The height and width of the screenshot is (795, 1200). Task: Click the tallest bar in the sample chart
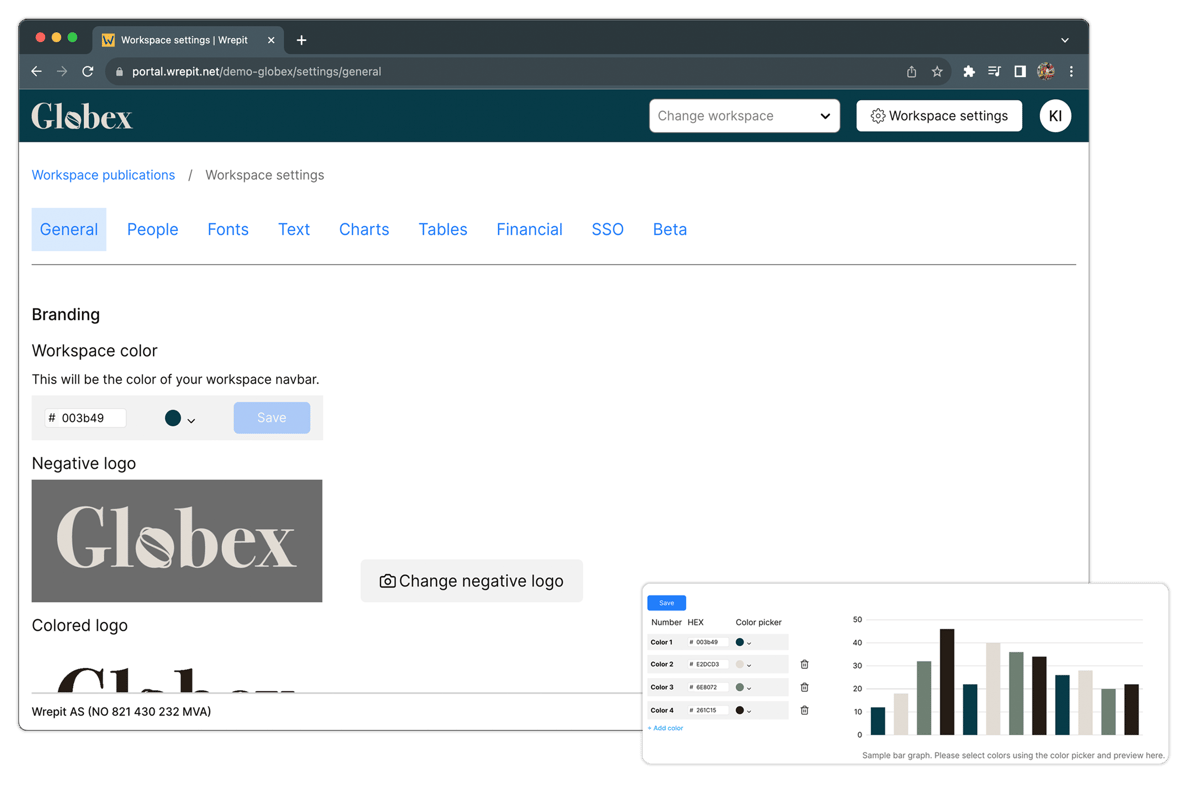pos(947,682)
